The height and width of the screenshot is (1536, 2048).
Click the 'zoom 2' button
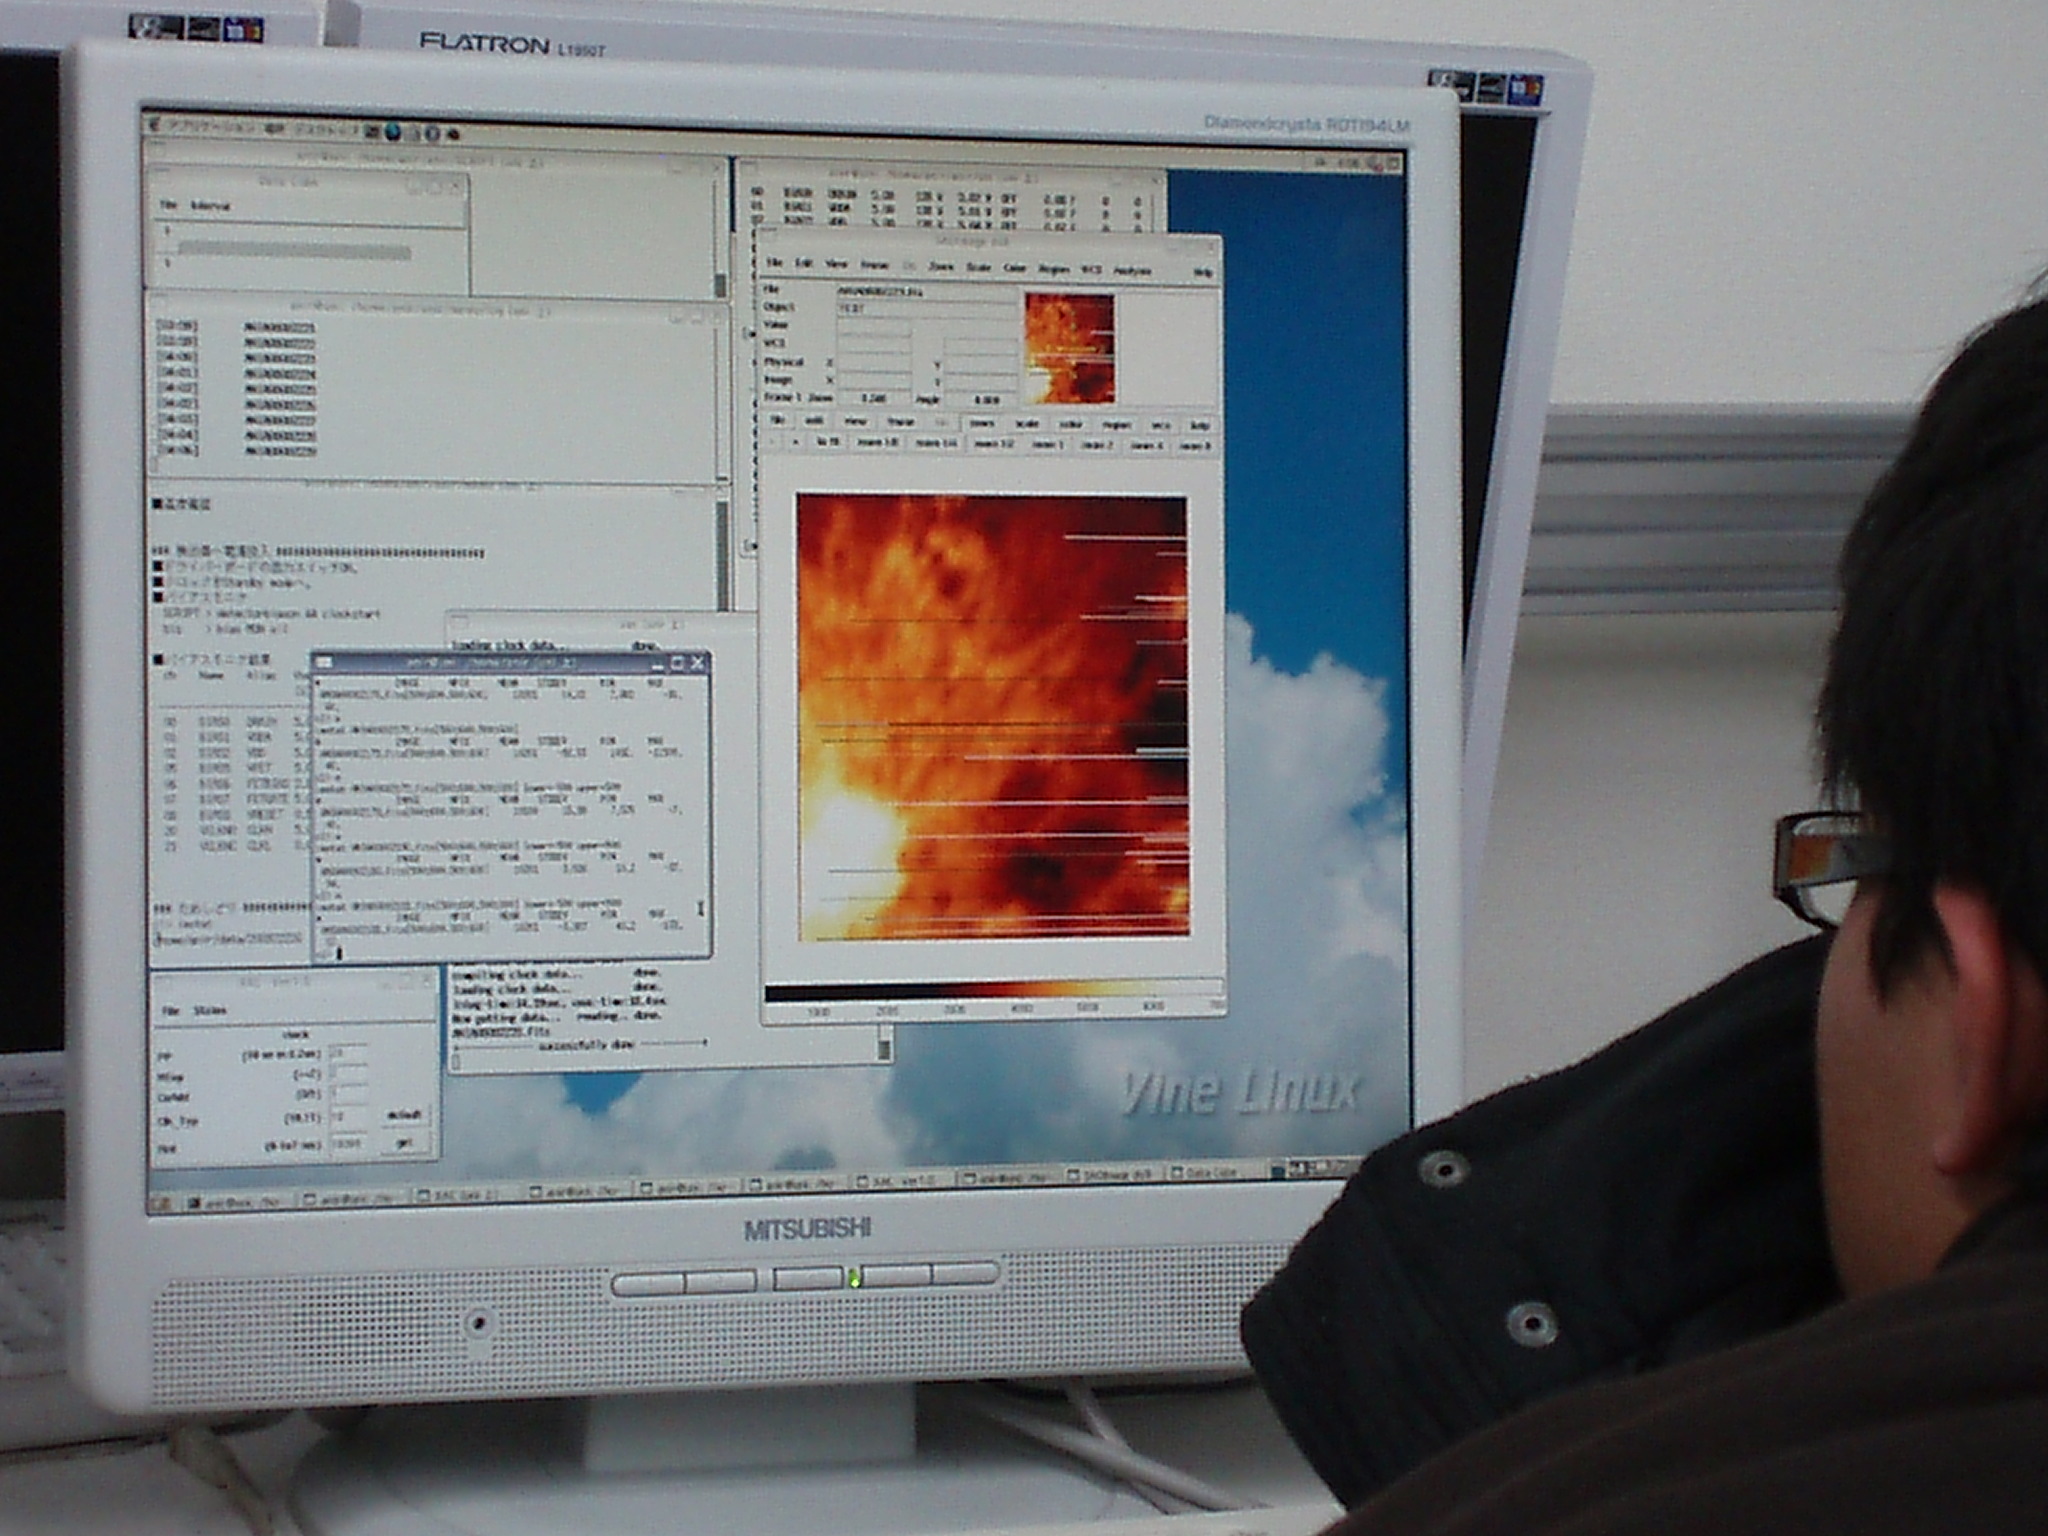point(1097,445)
